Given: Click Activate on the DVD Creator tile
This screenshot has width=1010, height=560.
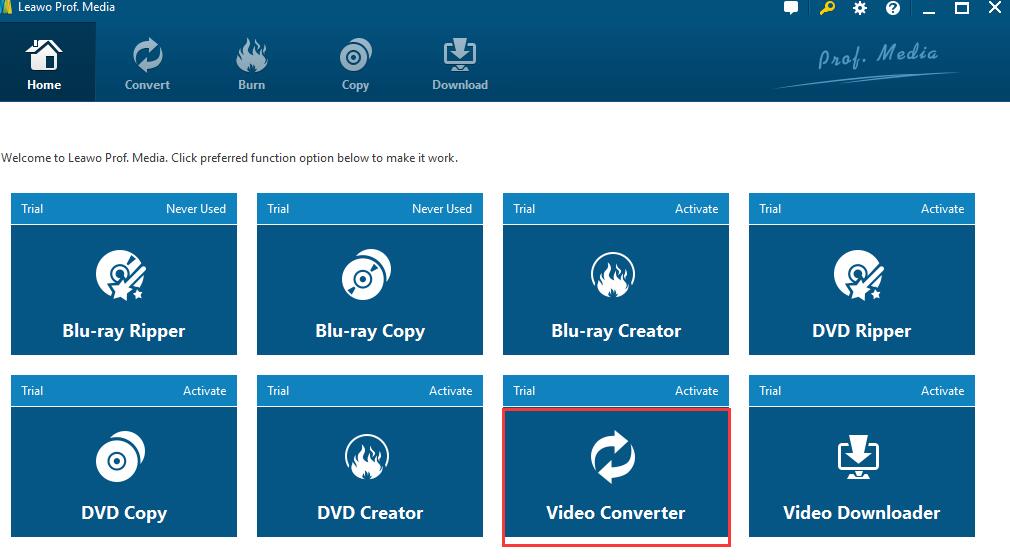Looking at the screenshot, I should pyautogui.click(x=450, y=391).
